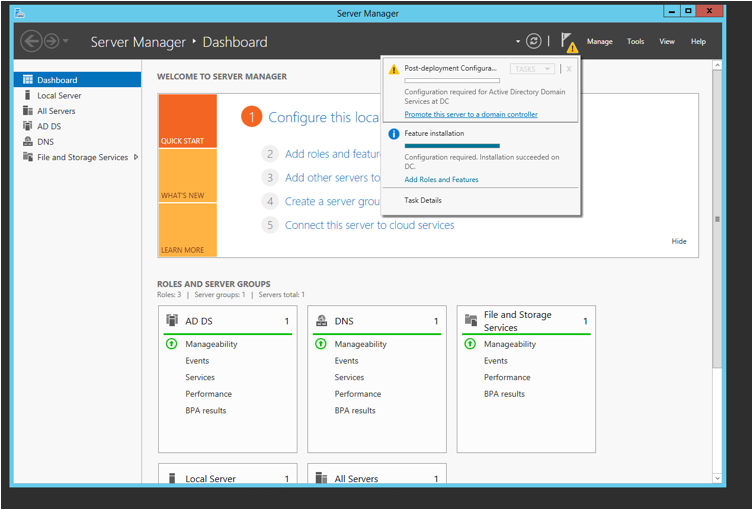Image resolution: width=753 pixels, height=510 pixels.
Task: Click the DNS tile header icon
Action: coord(321,321)
